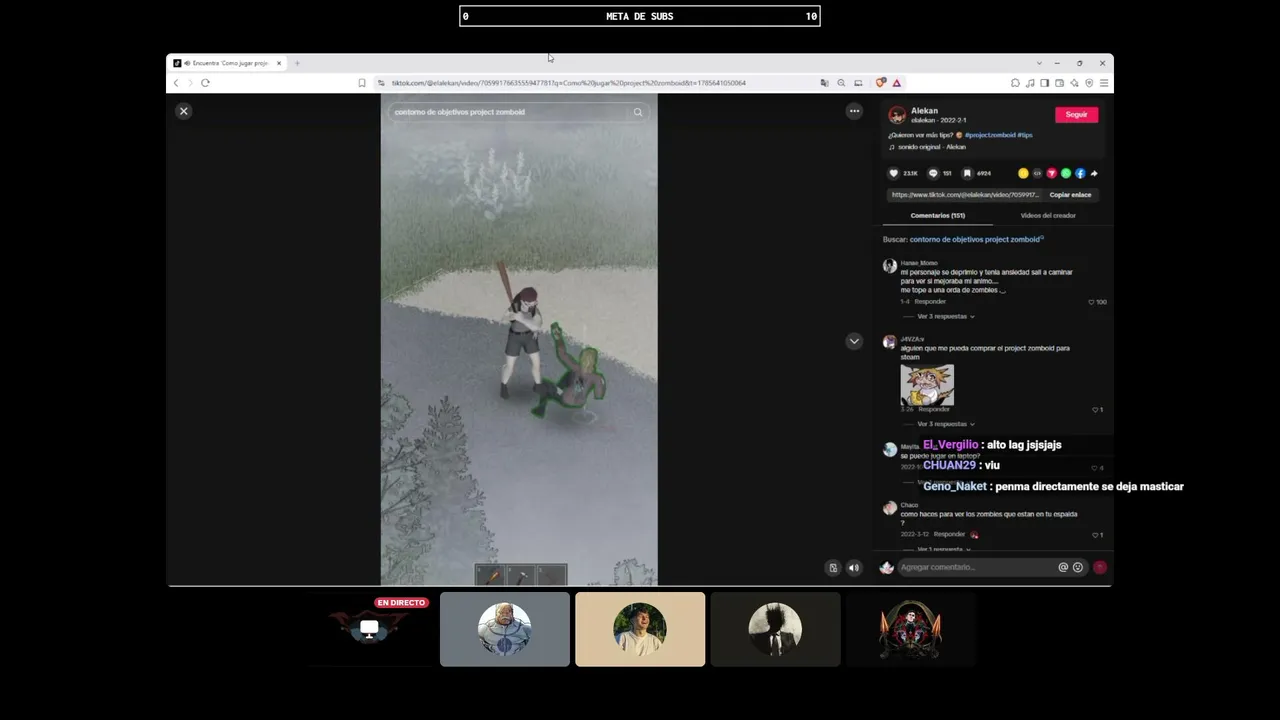Reply to Chaco's comment
Viewport: 1280px width, 720px height.
[x=950, y=534]
